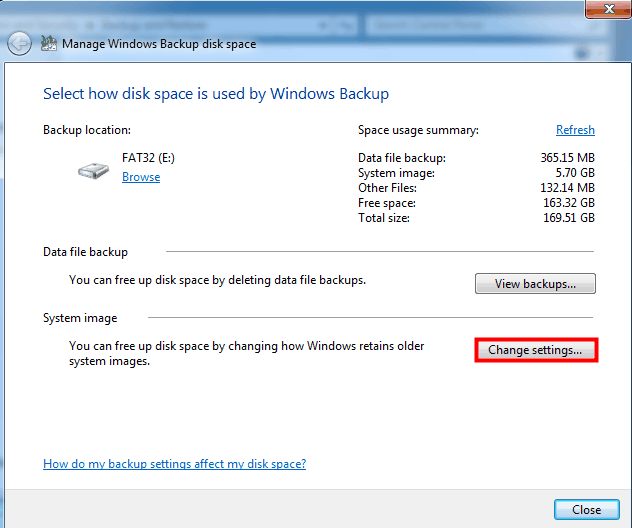
Task: Click the 'Select how disk space is used' heading
Action: pos(216,94)
